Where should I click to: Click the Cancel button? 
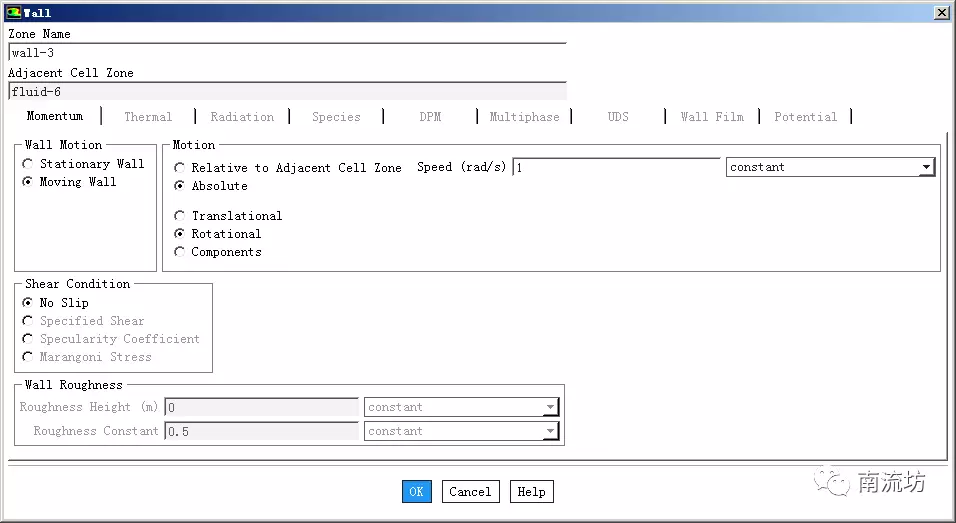[x=471, y=492]
